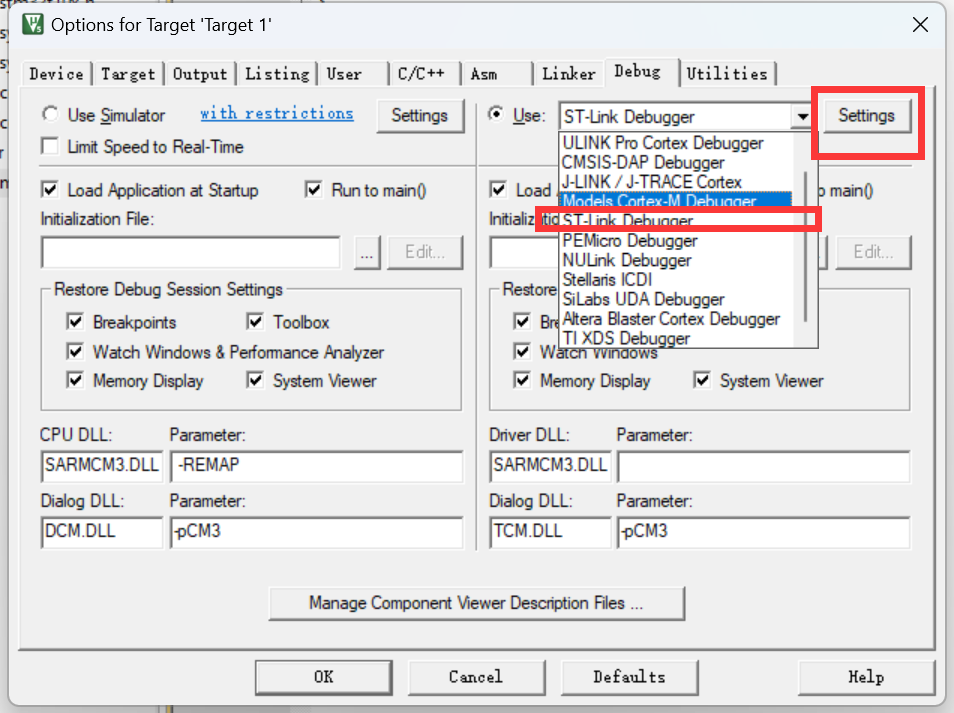The width and height of the screenshot is (954, 713).
Task: Collapse the debugger dropdown arrow
Action: (x=803, y=116)
